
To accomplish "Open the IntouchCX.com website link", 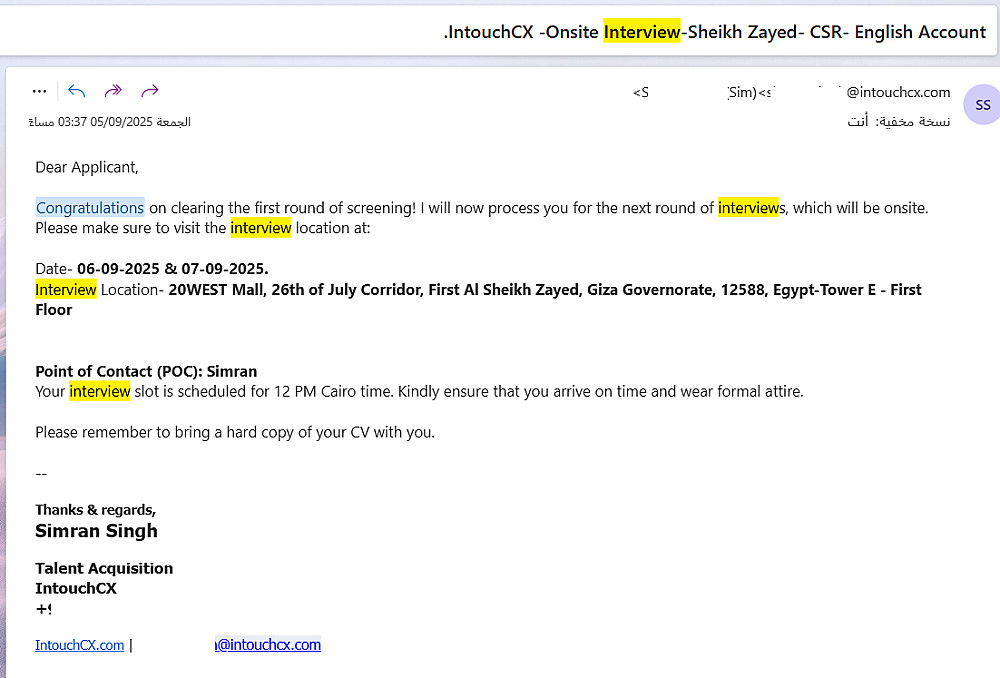I will coord(80,645).
